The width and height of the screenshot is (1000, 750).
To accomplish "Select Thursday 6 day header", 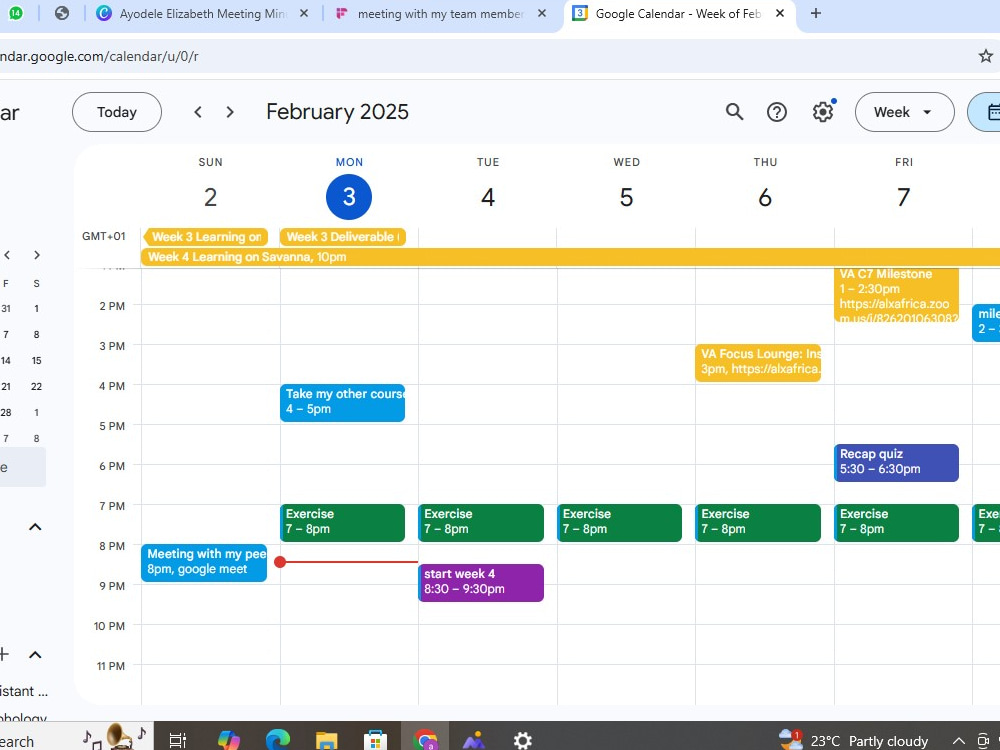I will pyautogui.click(x=765, y=197).
